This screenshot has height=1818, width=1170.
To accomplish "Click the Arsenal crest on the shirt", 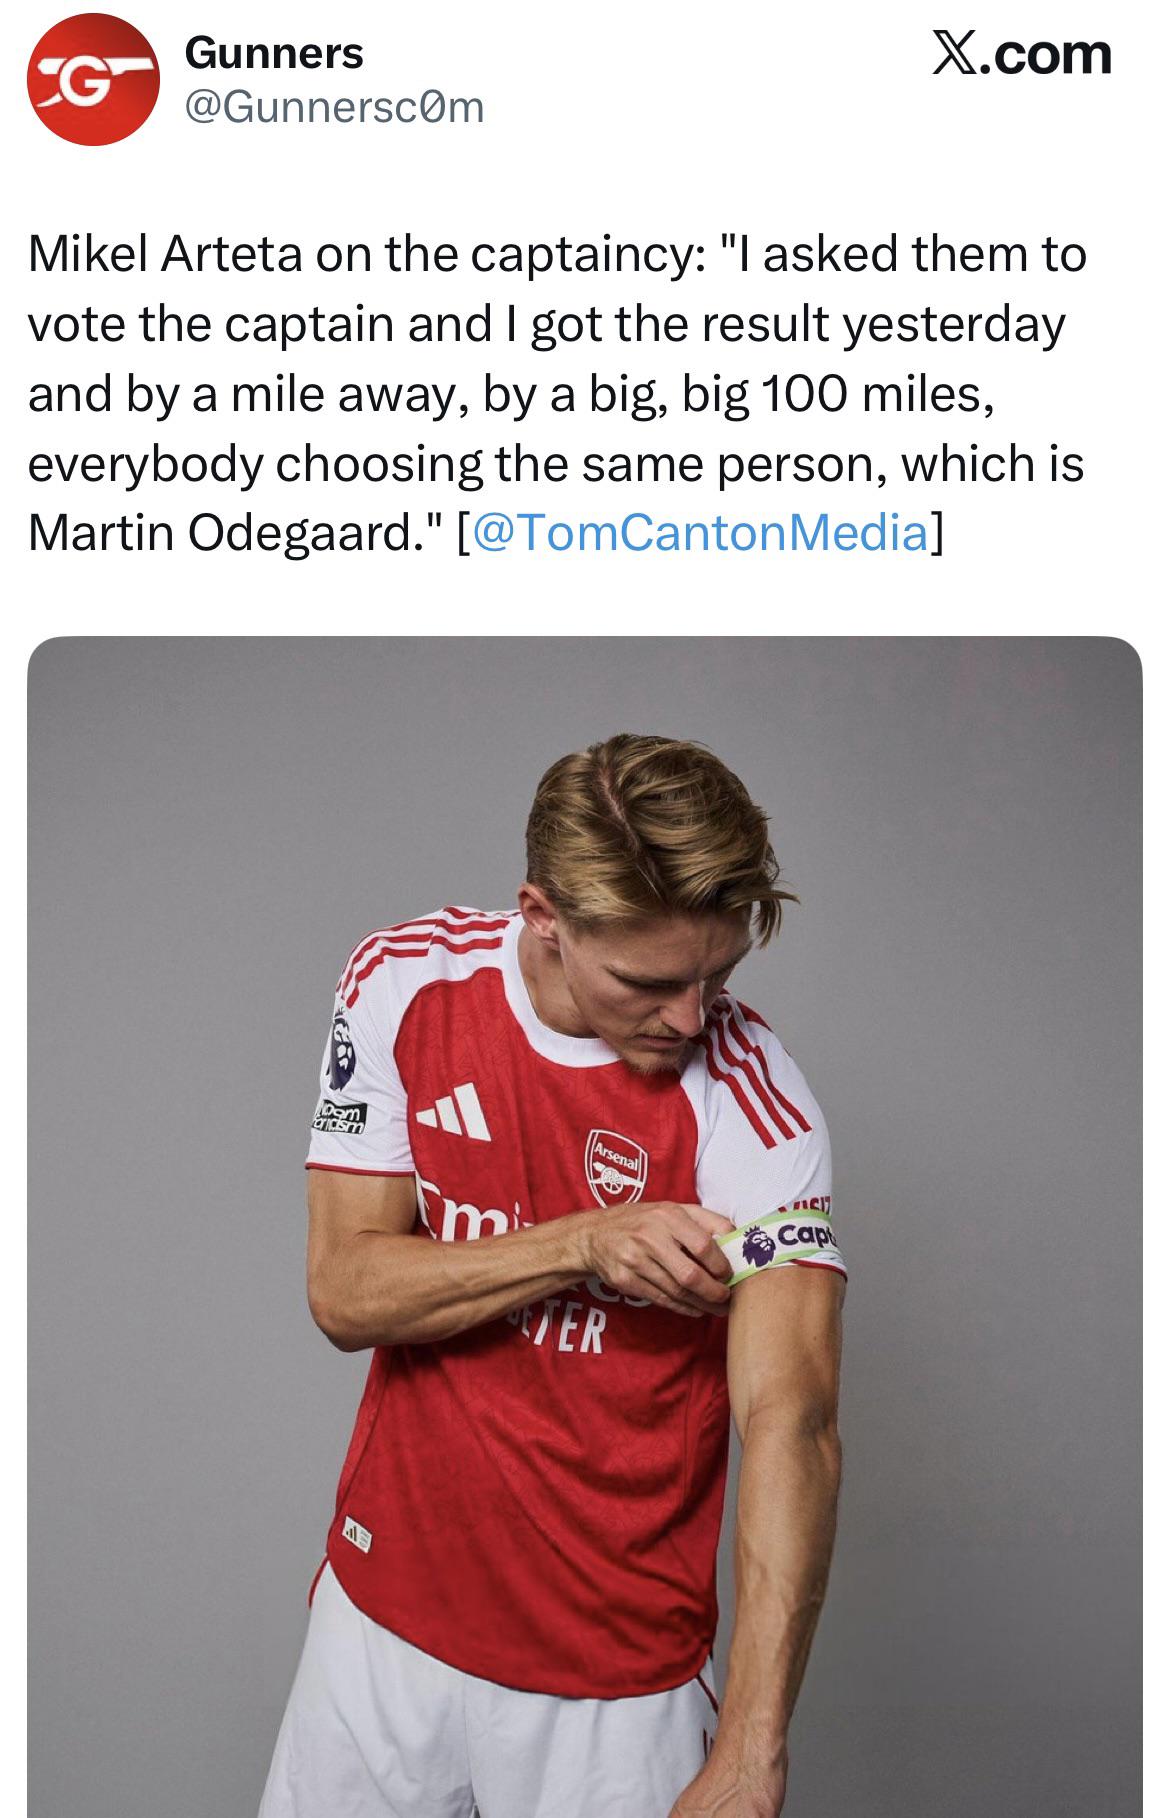I will [615, 1167].
